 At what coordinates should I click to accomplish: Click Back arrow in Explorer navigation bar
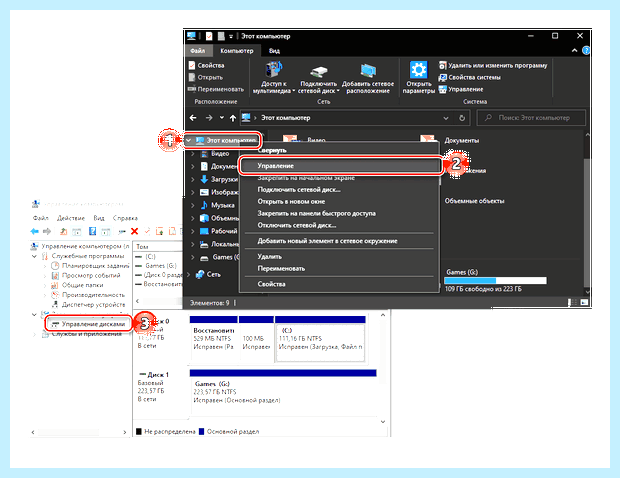pyautogui.click(x=193, y=118)
